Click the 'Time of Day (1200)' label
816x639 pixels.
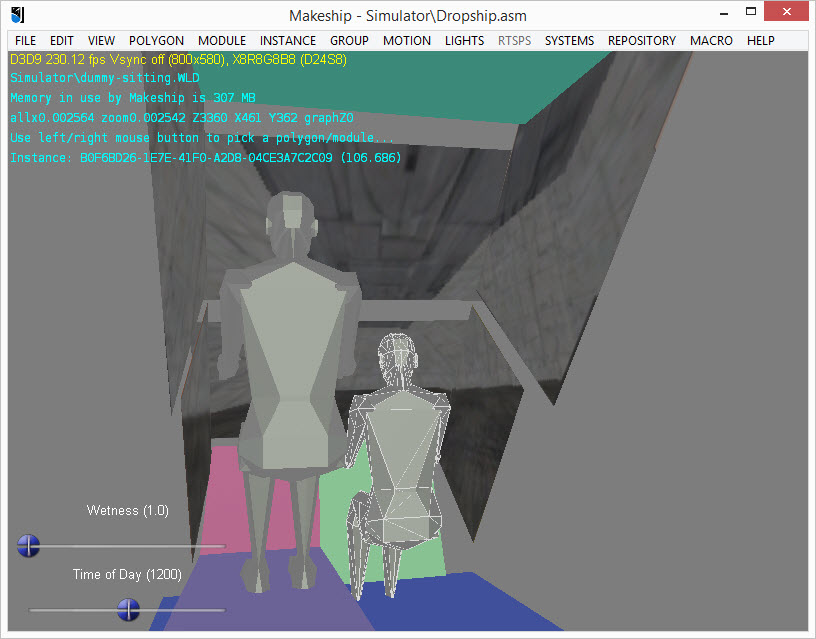point(127,574)
